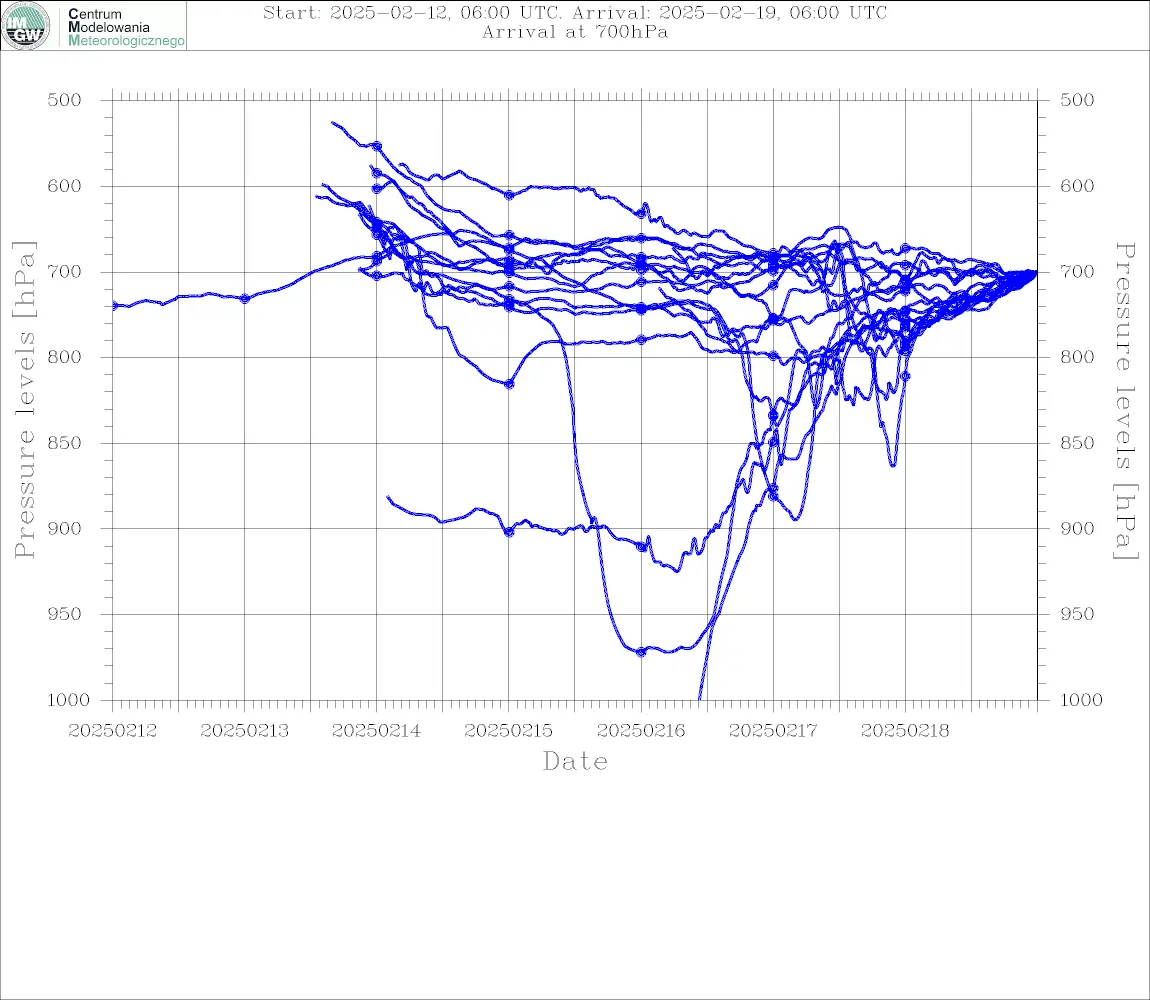Viewport: 1150px width, 1000px height.
Task: Click the date label 20250218
Action: coord(905,731)
